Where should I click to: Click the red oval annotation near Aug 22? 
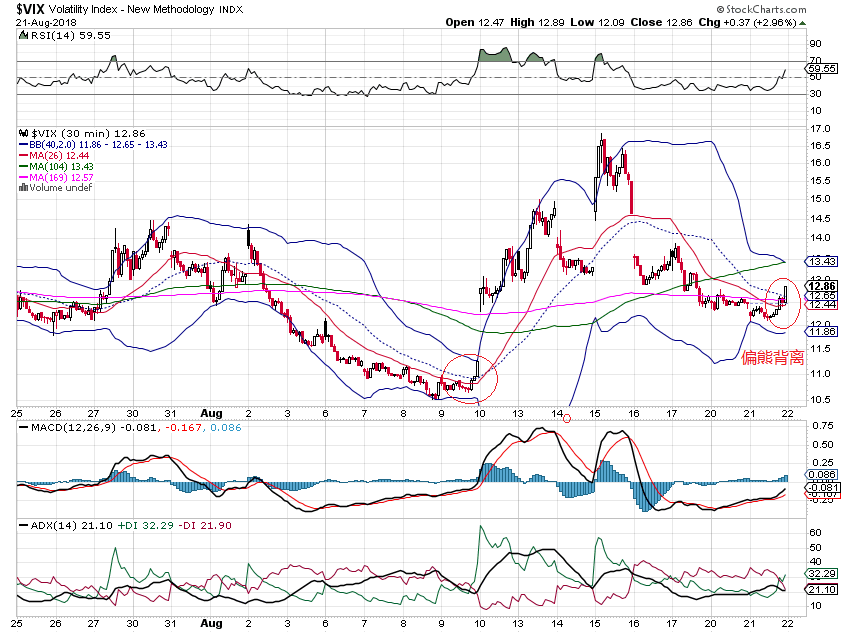click(783, 304)
